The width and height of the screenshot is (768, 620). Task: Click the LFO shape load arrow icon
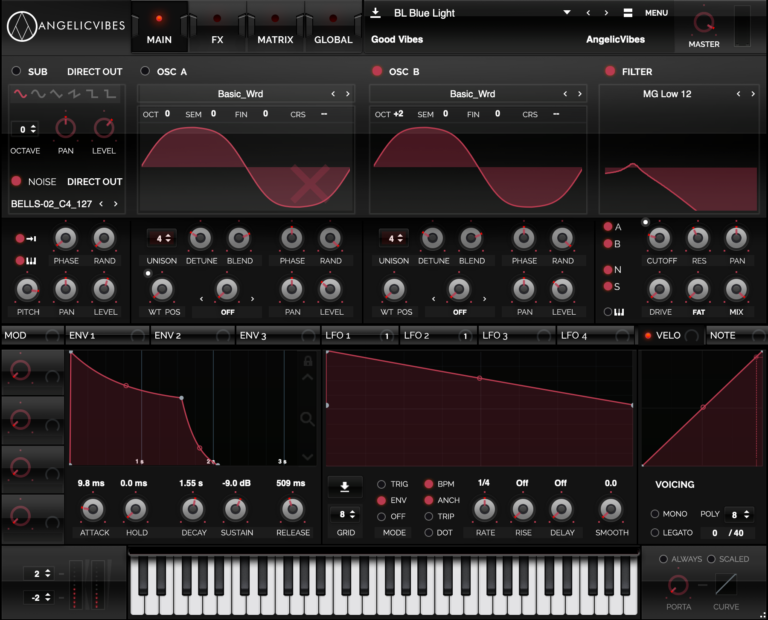pos(345,487)
